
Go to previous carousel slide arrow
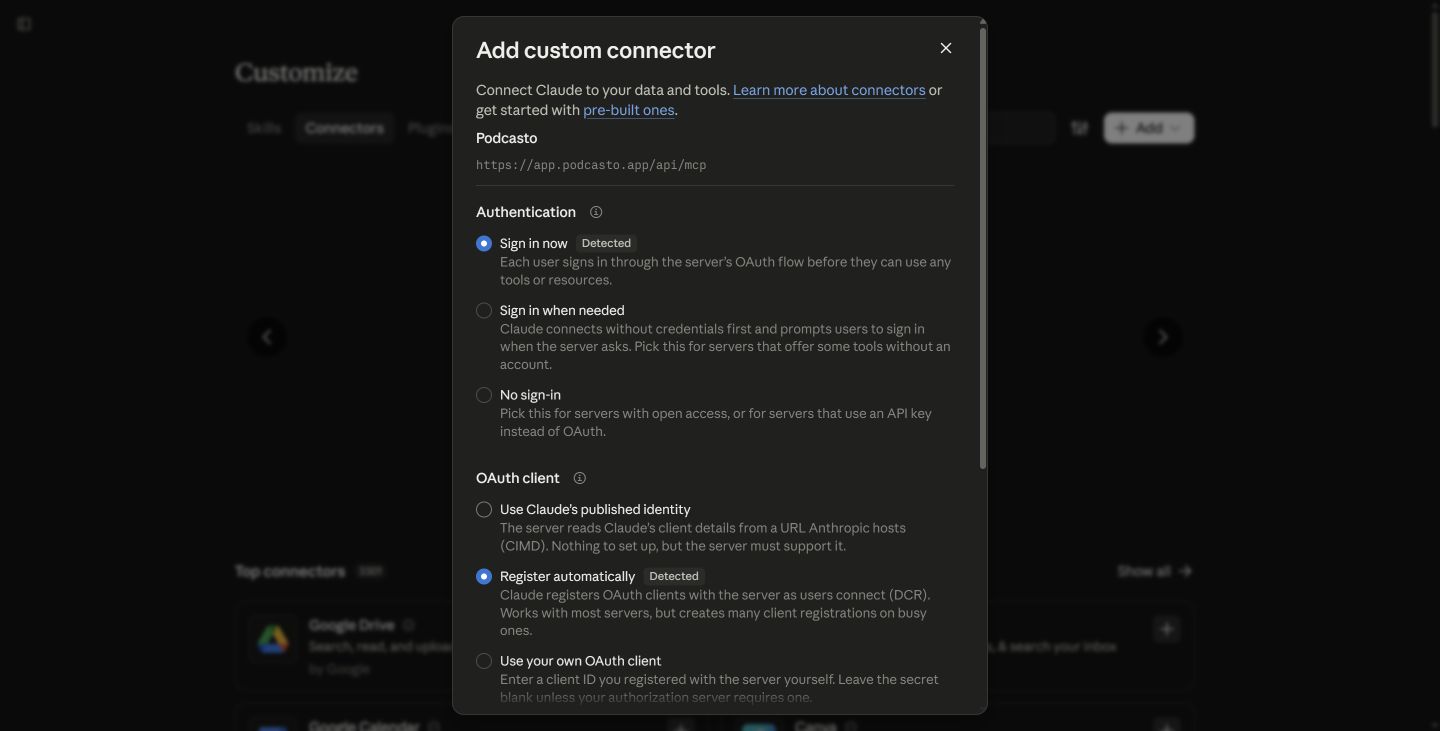(267, 337)
